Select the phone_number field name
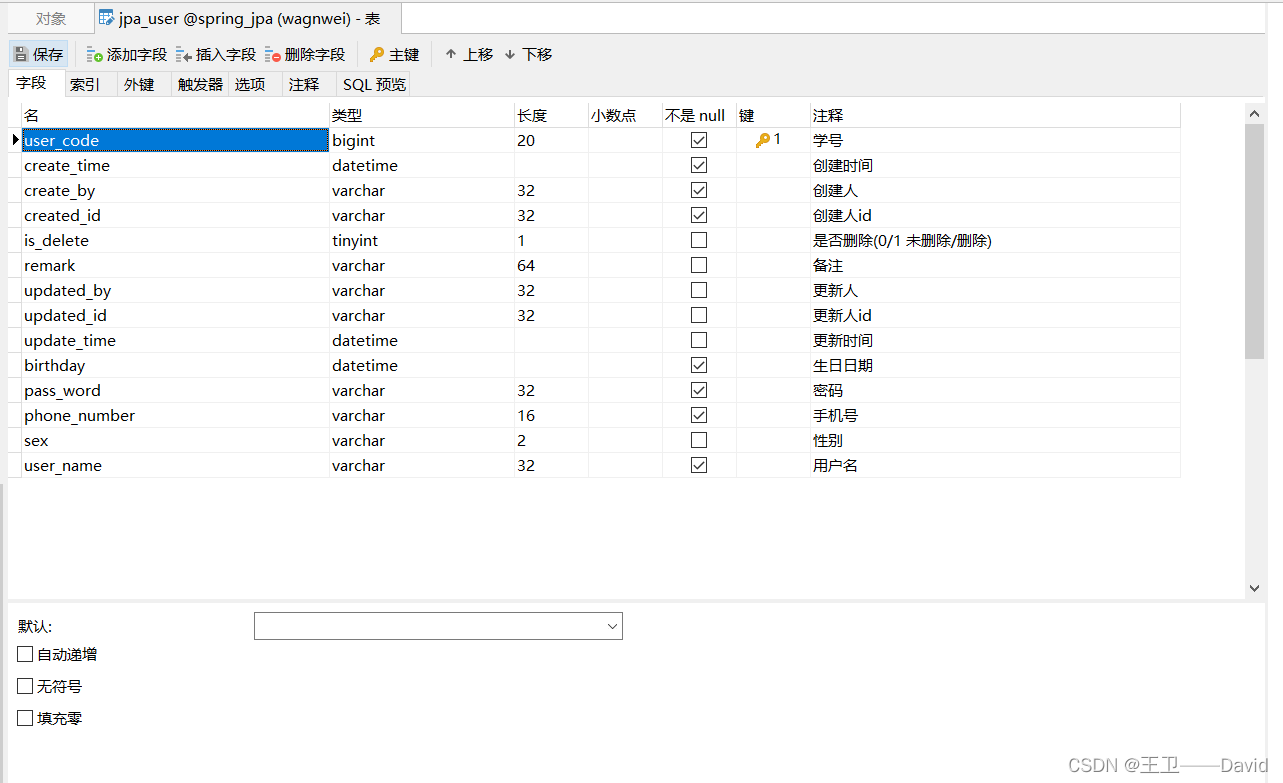The image size is (1283, 783). [175, 415]
